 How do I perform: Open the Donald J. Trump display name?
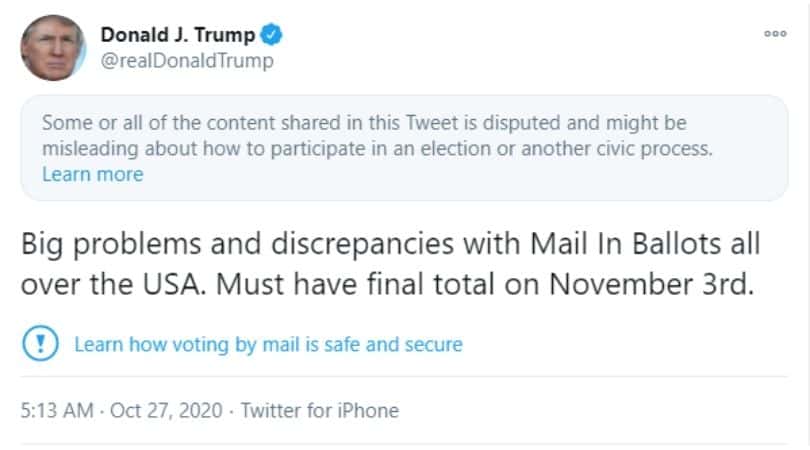(x=178, y=35)
